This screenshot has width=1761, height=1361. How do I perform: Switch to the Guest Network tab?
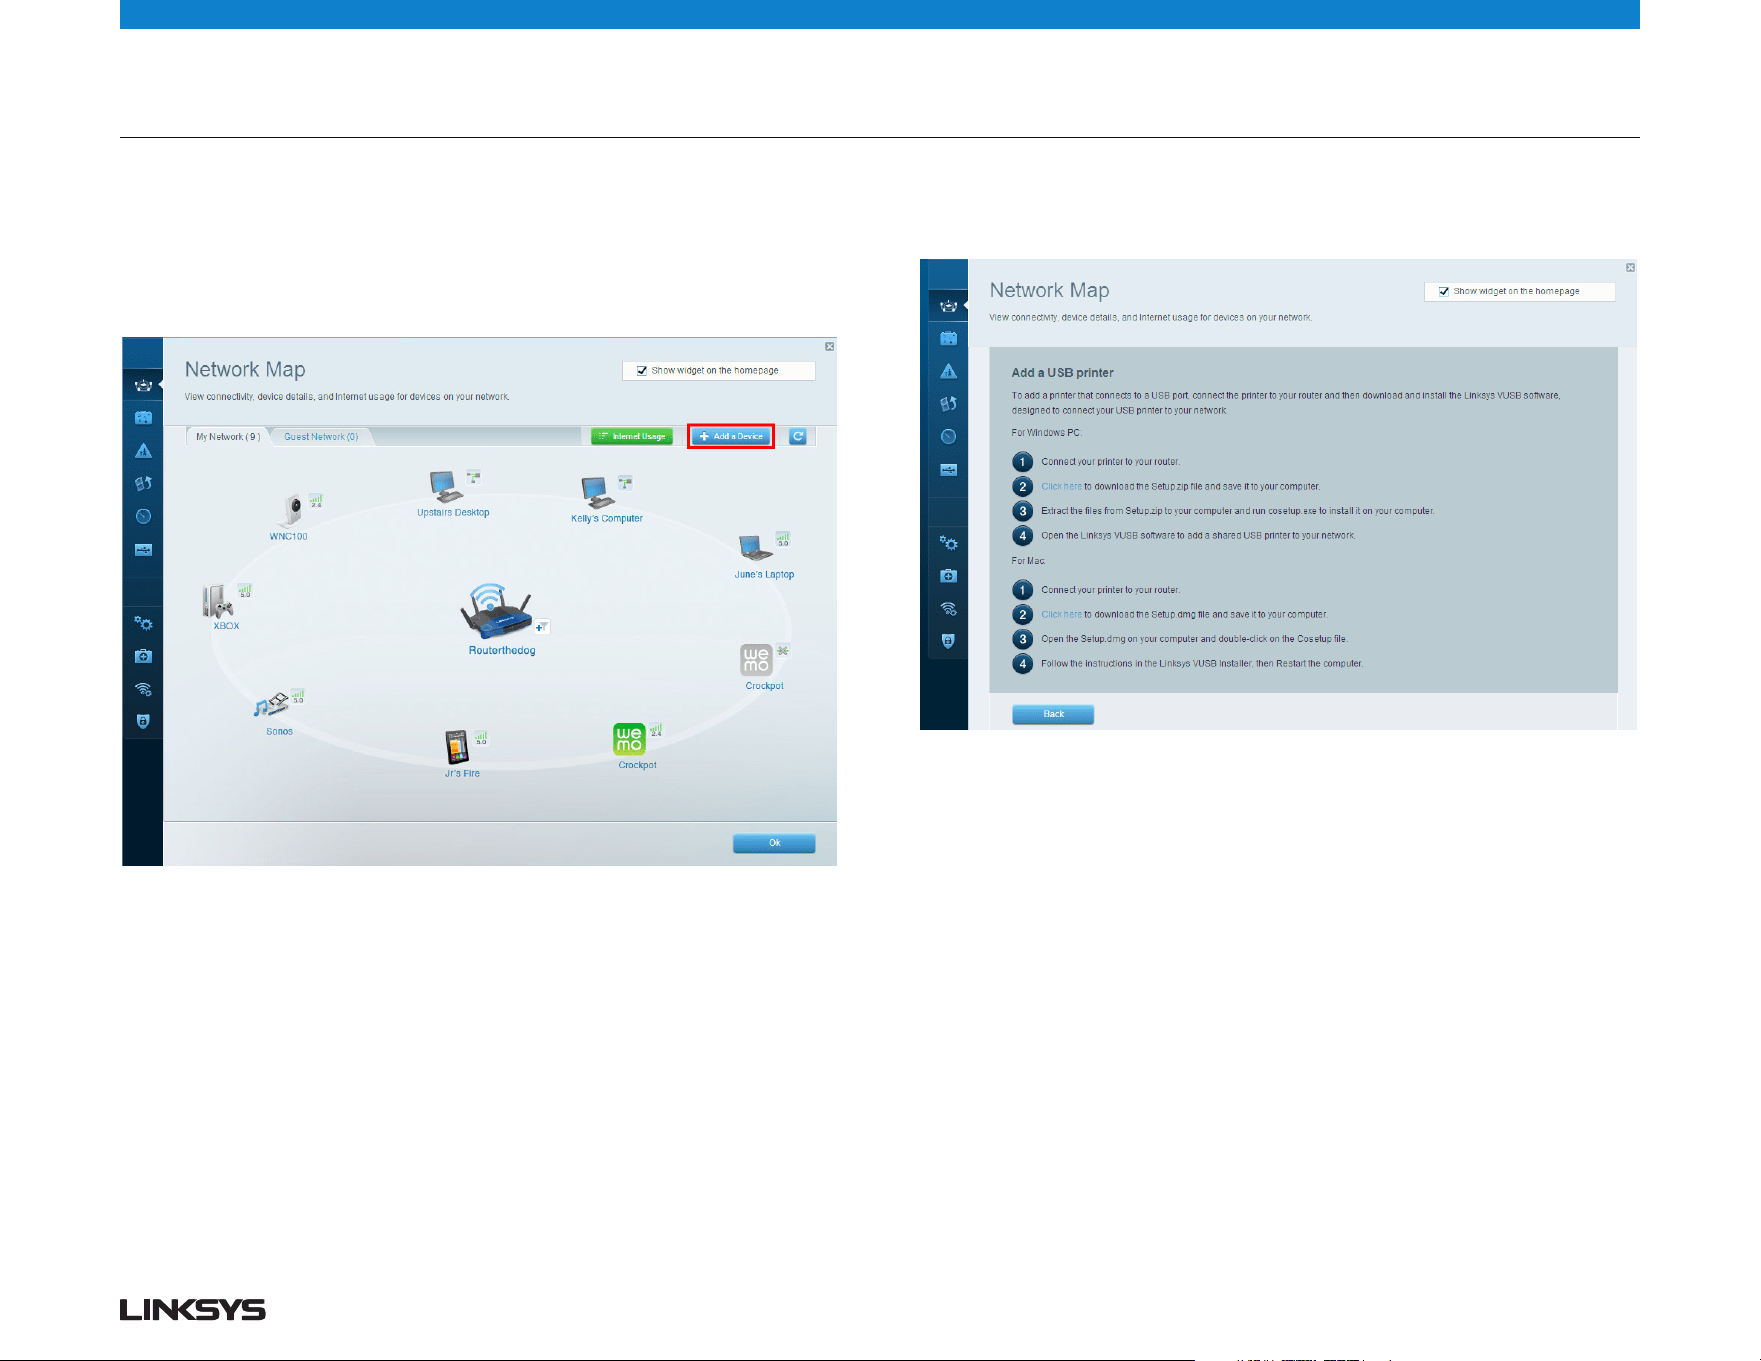321,437
